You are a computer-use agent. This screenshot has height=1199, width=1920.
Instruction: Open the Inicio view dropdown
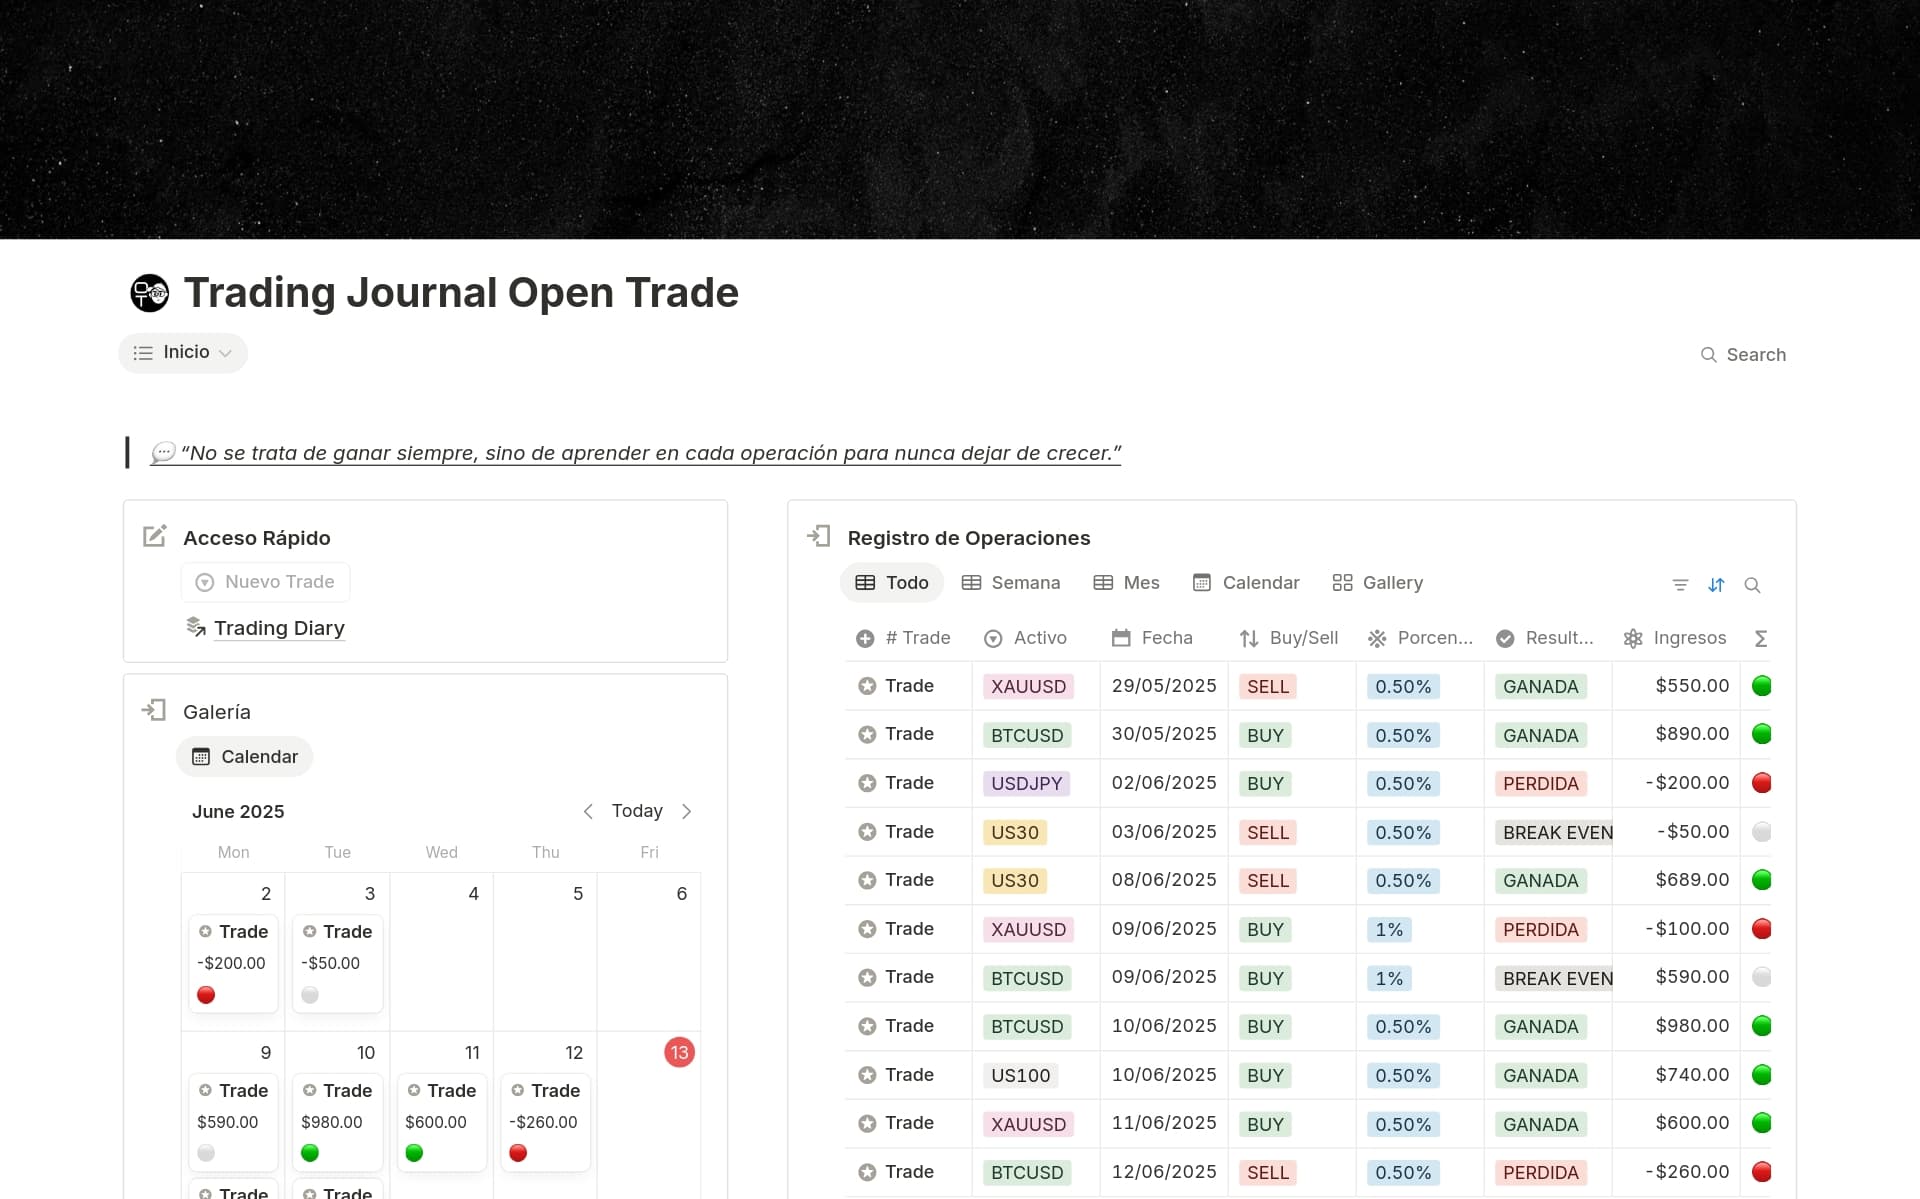(x=182, y=352)
